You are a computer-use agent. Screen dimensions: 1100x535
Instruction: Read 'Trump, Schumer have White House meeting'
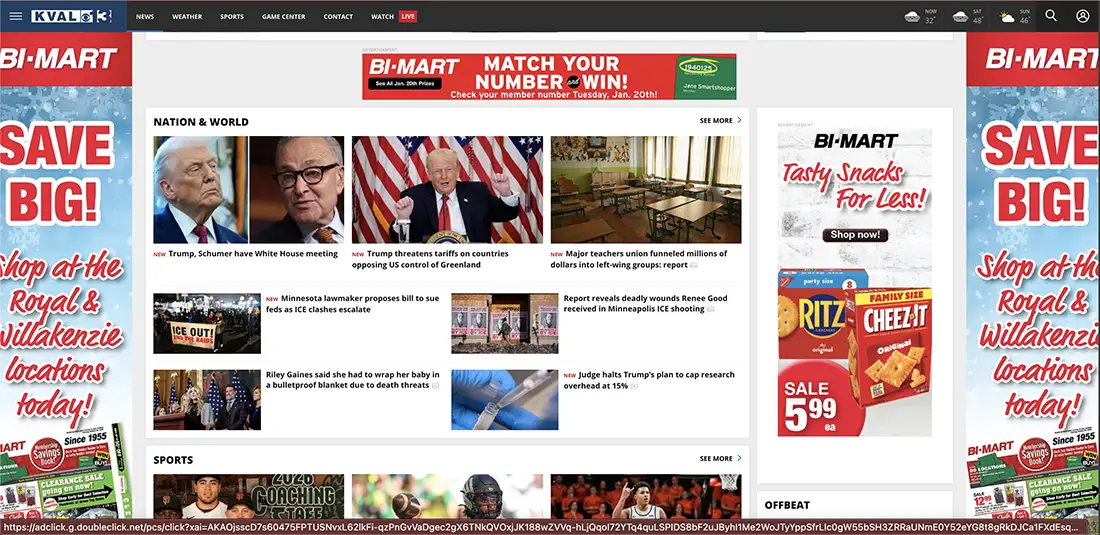253,254
